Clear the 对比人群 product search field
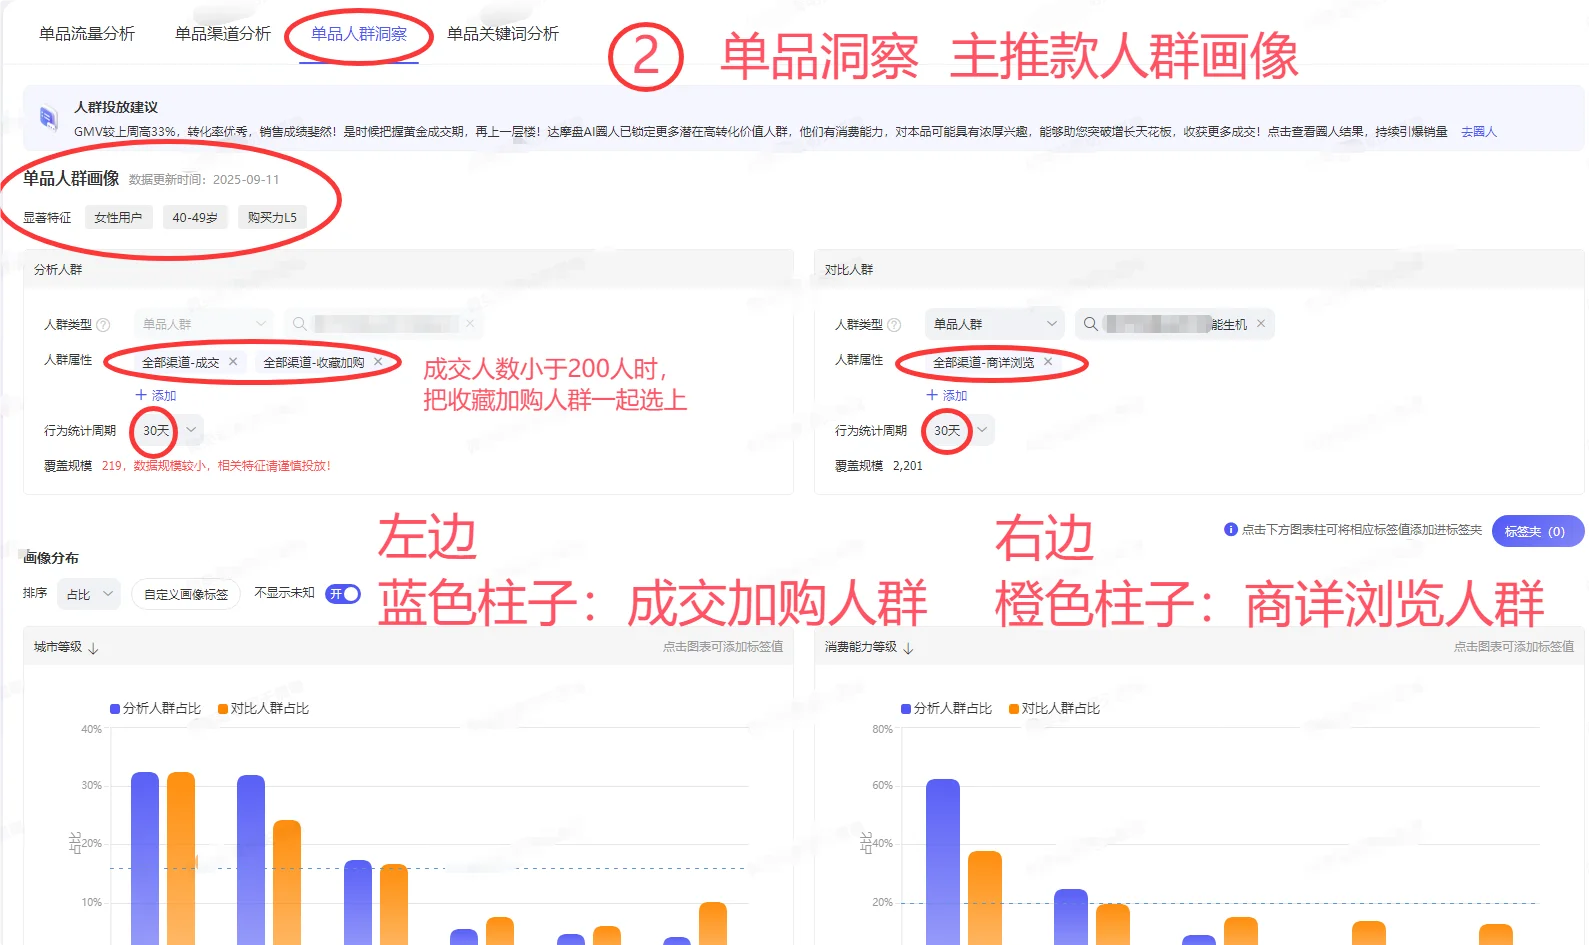Screen dimensions: 1589x945 click(1261, 324)
